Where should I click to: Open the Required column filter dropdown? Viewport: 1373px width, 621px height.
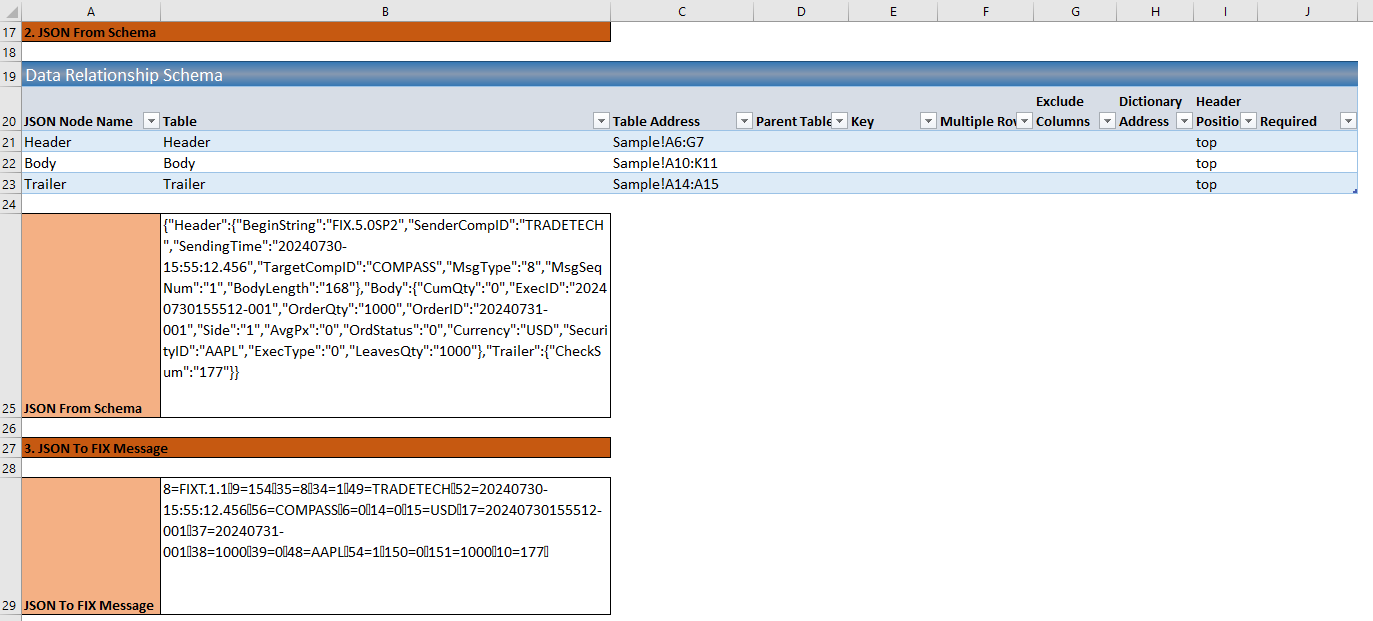coord(1348,121)
